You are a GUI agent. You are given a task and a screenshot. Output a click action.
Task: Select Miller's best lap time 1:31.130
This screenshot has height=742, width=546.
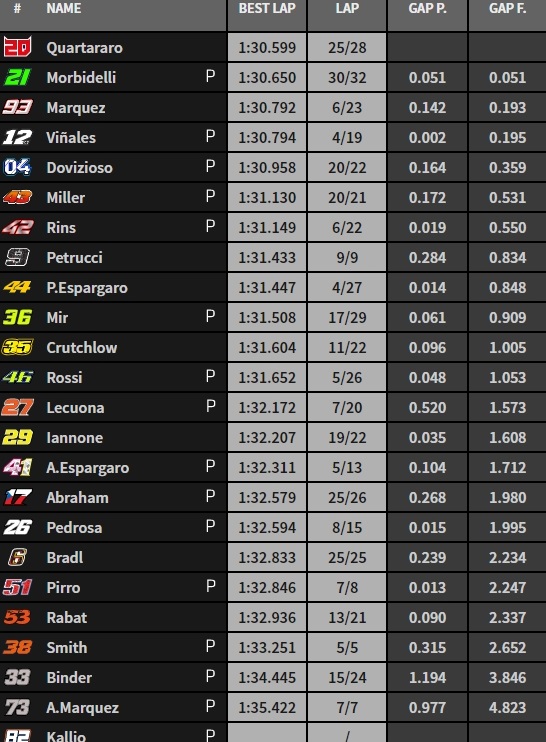267,197
